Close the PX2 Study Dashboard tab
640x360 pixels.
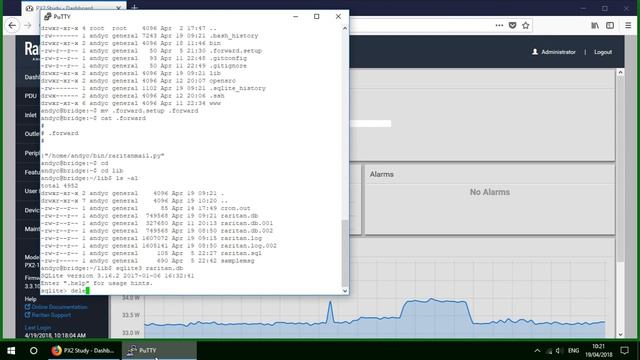click(x=118, y=8)
